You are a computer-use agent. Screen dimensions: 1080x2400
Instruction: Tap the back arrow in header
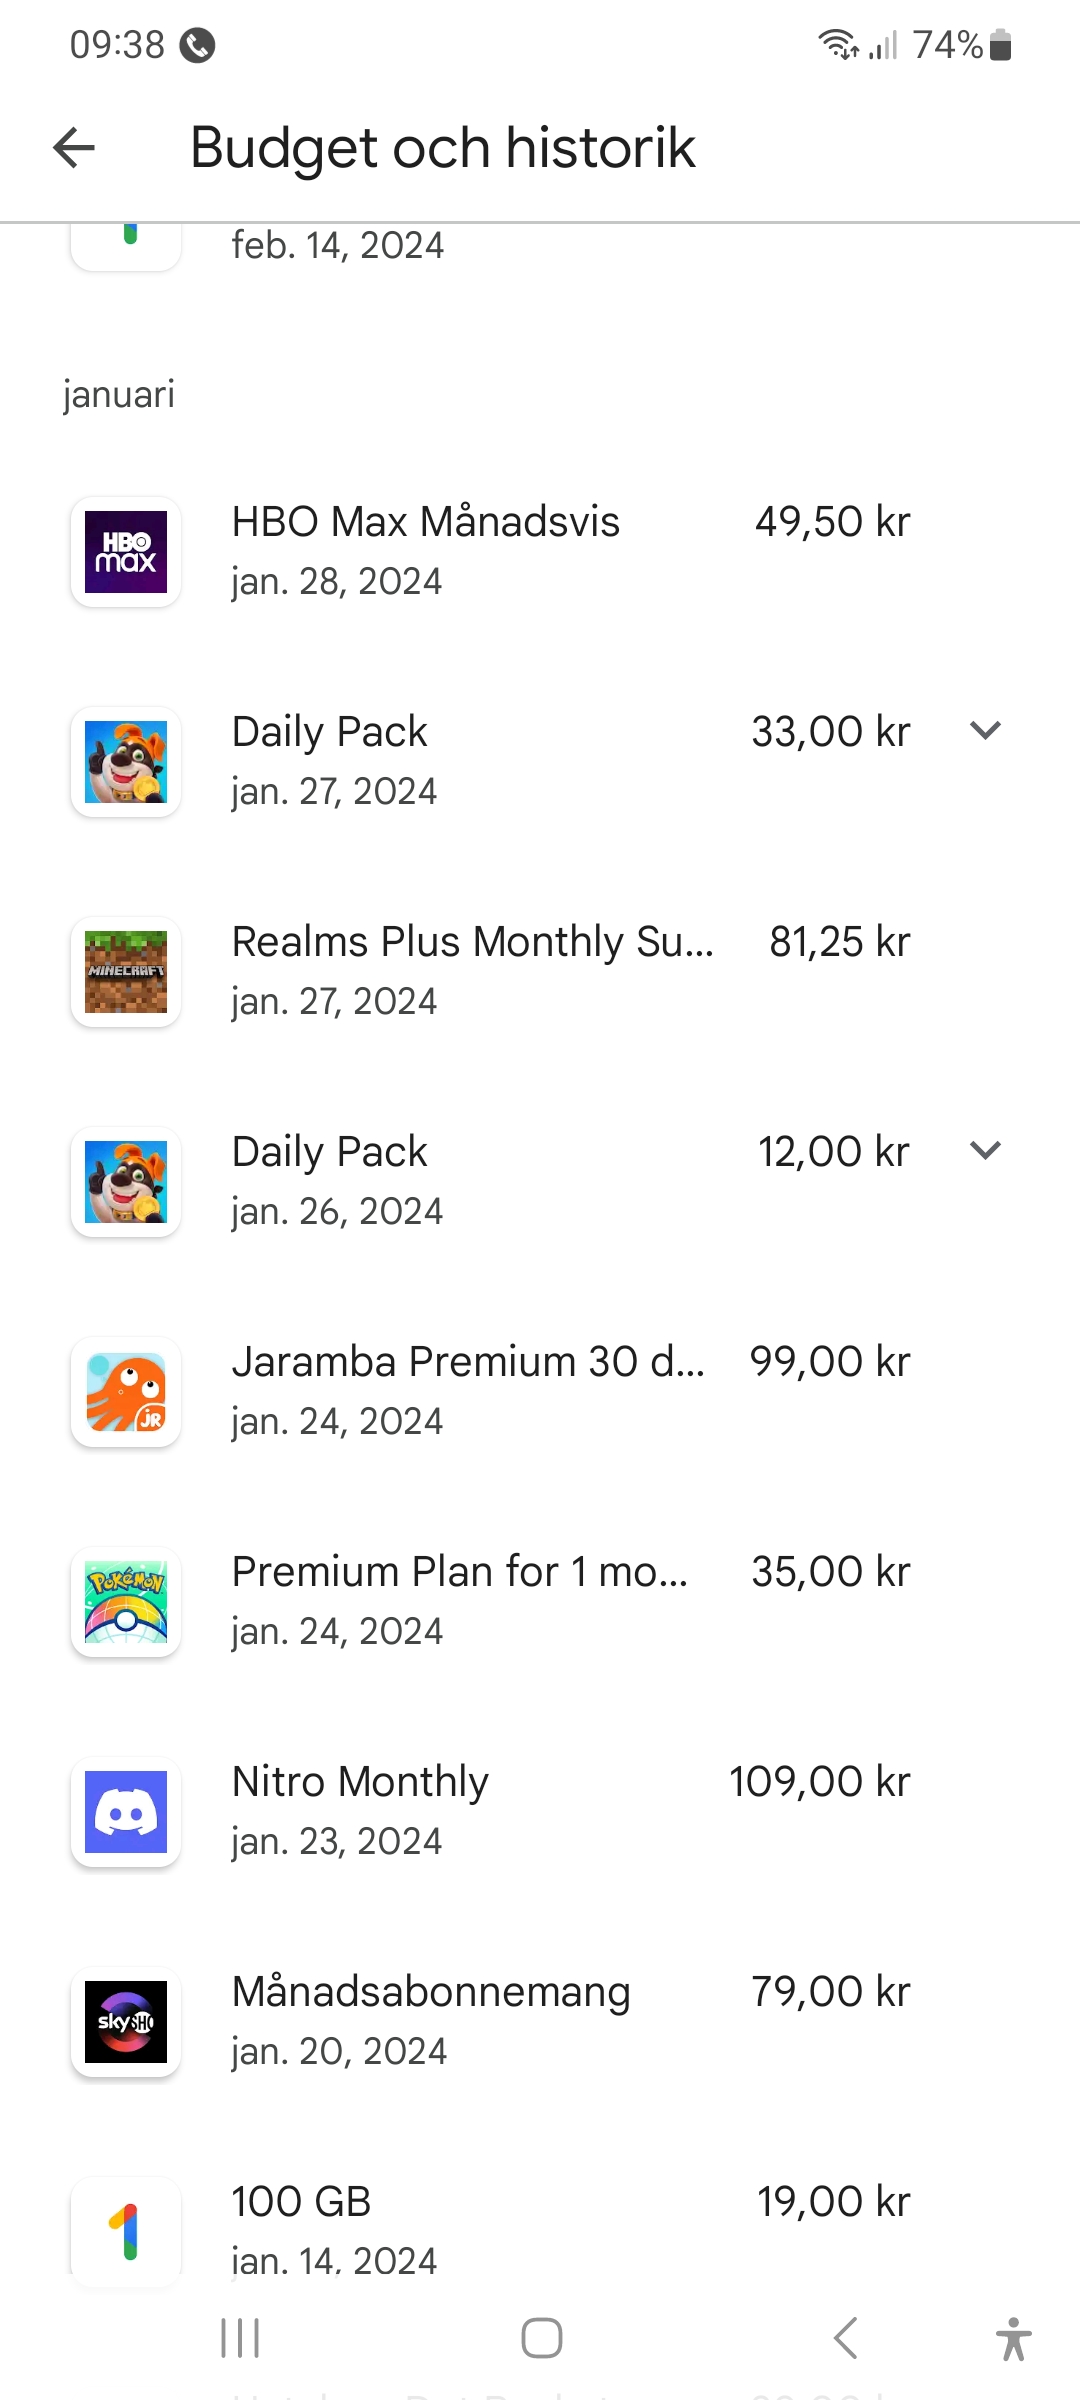pos(74,148)
